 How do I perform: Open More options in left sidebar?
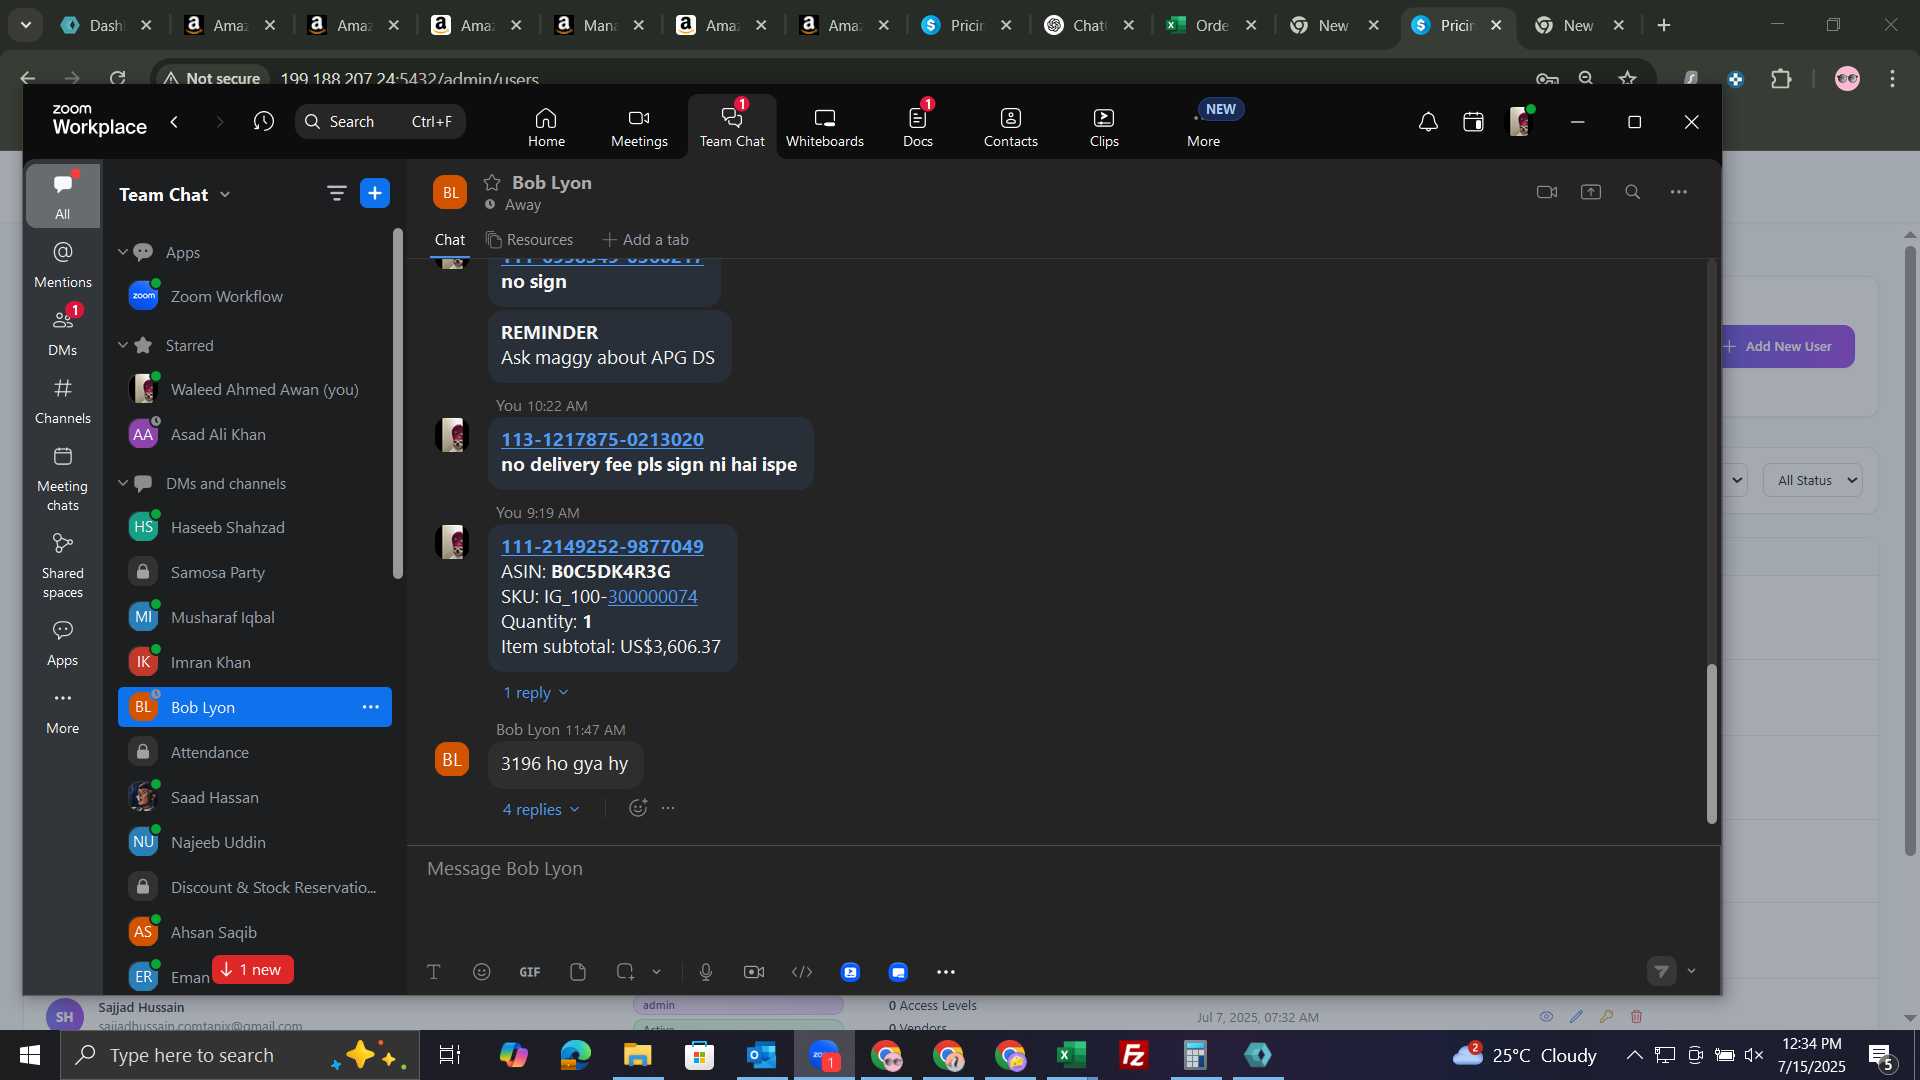click(x=62, y=711)
